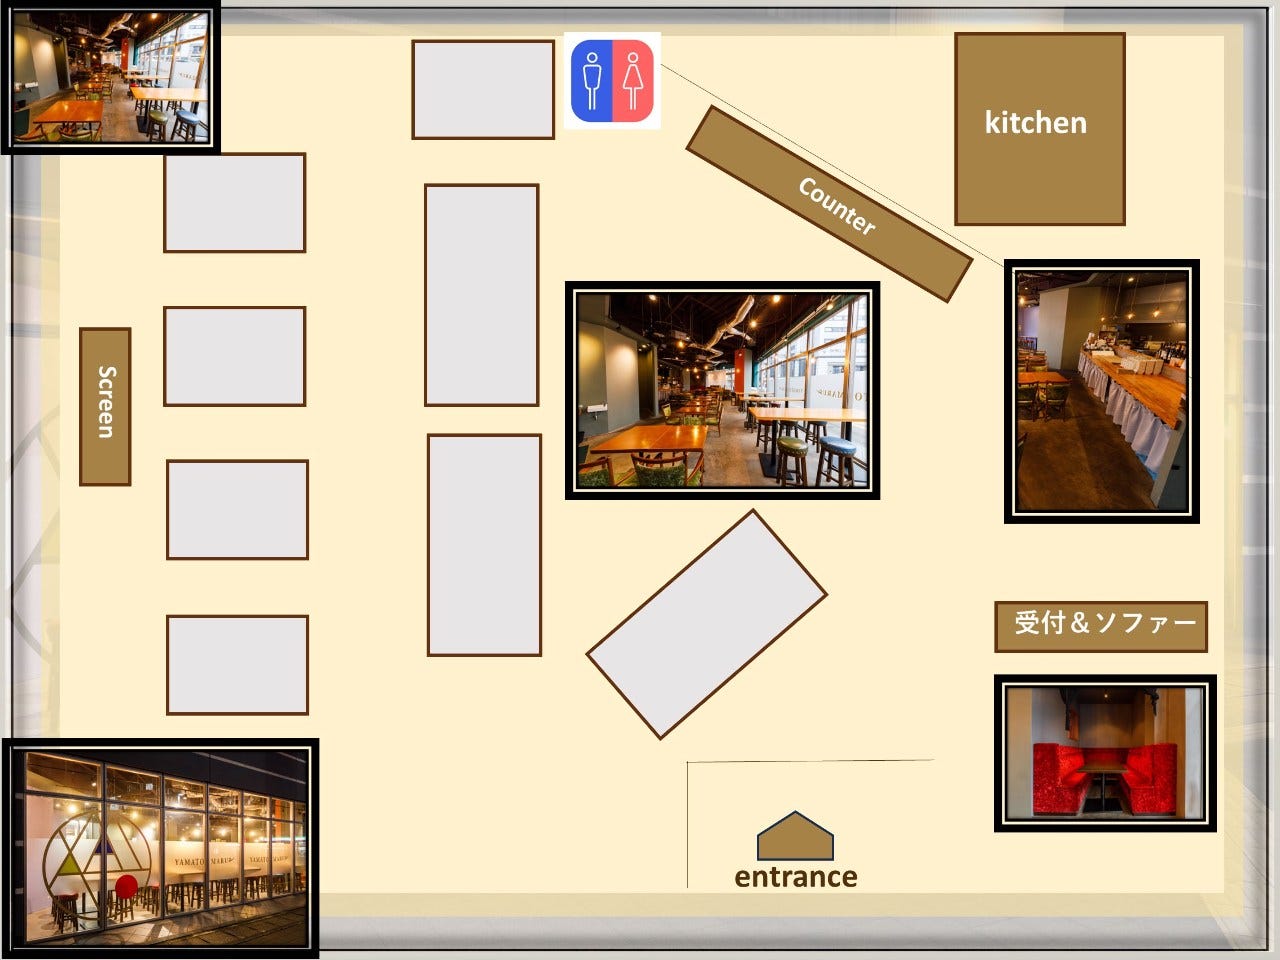Viewport: 1280px width, 960px height.
Task: Select the grey table left of restroom icon
Action: tap(483, 90)
